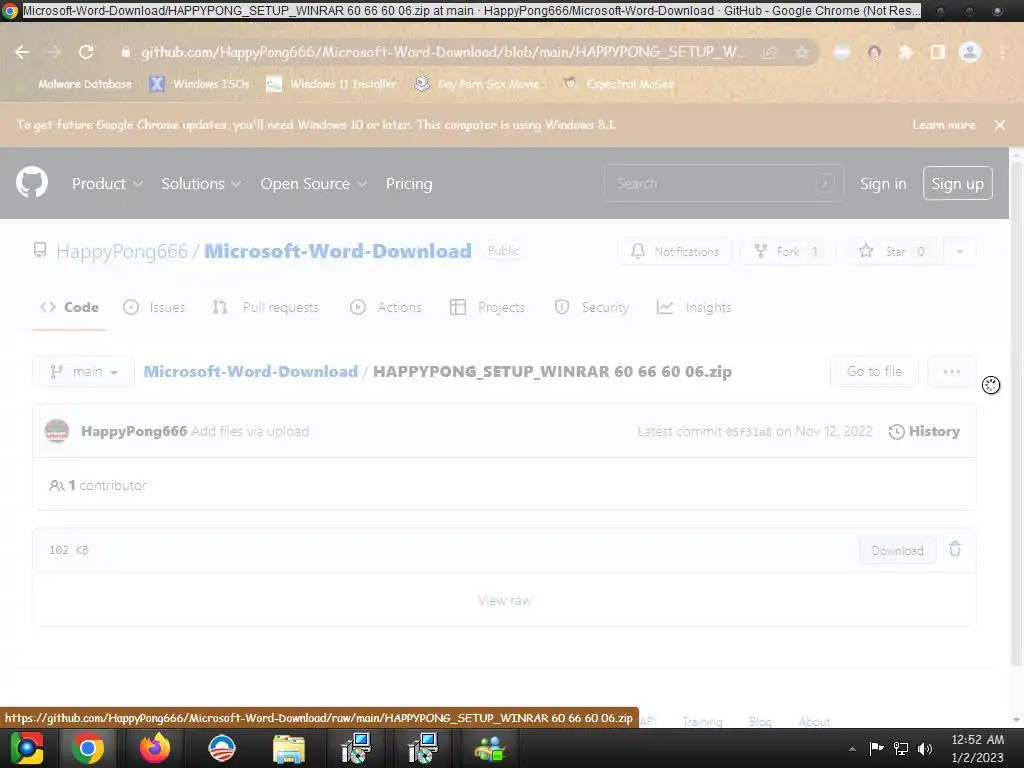
Task: Open the Add files via upload commit
Action: click(x=250, y=431)
